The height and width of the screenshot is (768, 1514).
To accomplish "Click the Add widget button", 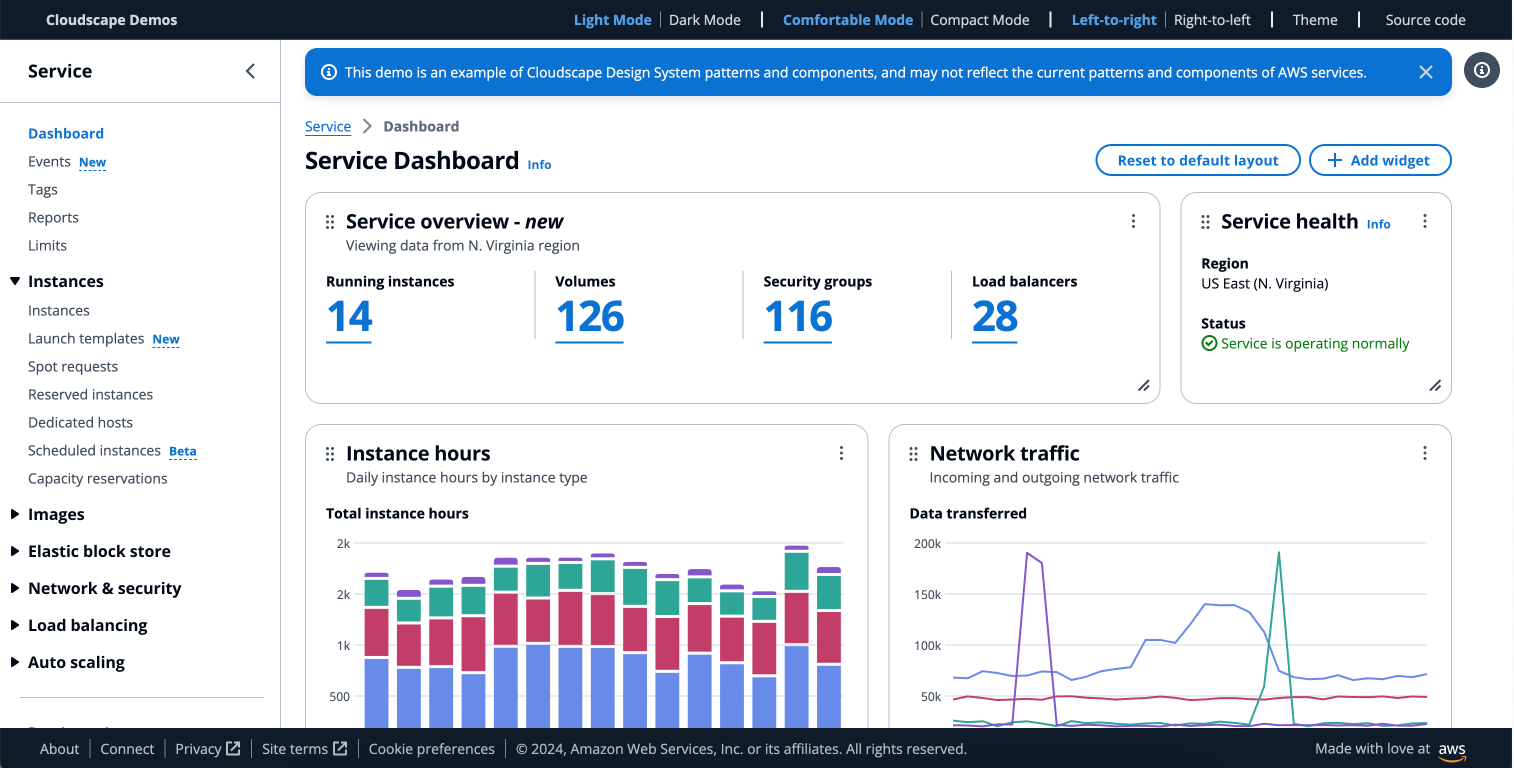I will pyautogui.click(x=1379, y=160).
